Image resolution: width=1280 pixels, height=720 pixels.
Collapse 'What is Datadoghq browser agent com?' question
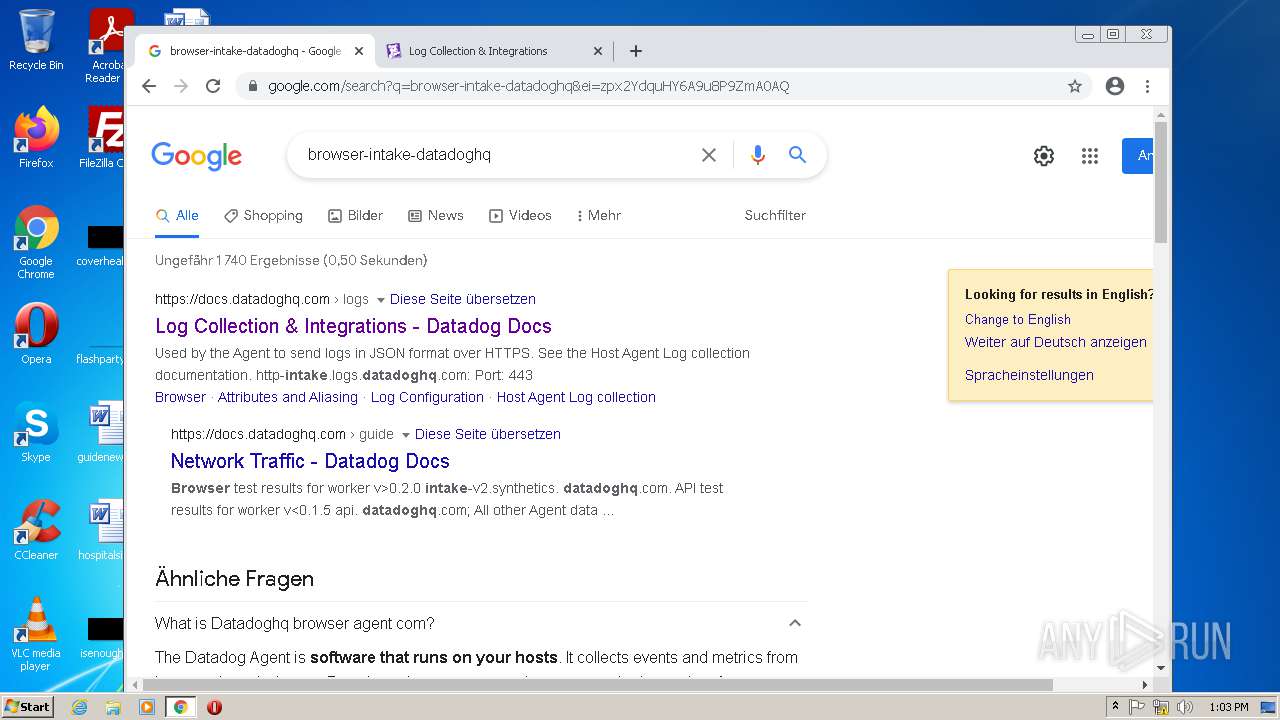[795, 623]
